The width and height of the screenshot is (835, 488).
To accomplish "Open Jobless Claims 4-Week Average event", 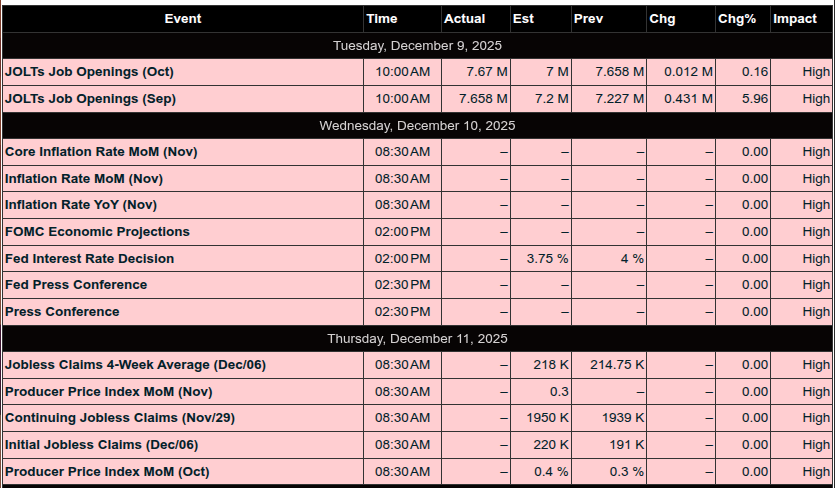I will tap(135, 365).
